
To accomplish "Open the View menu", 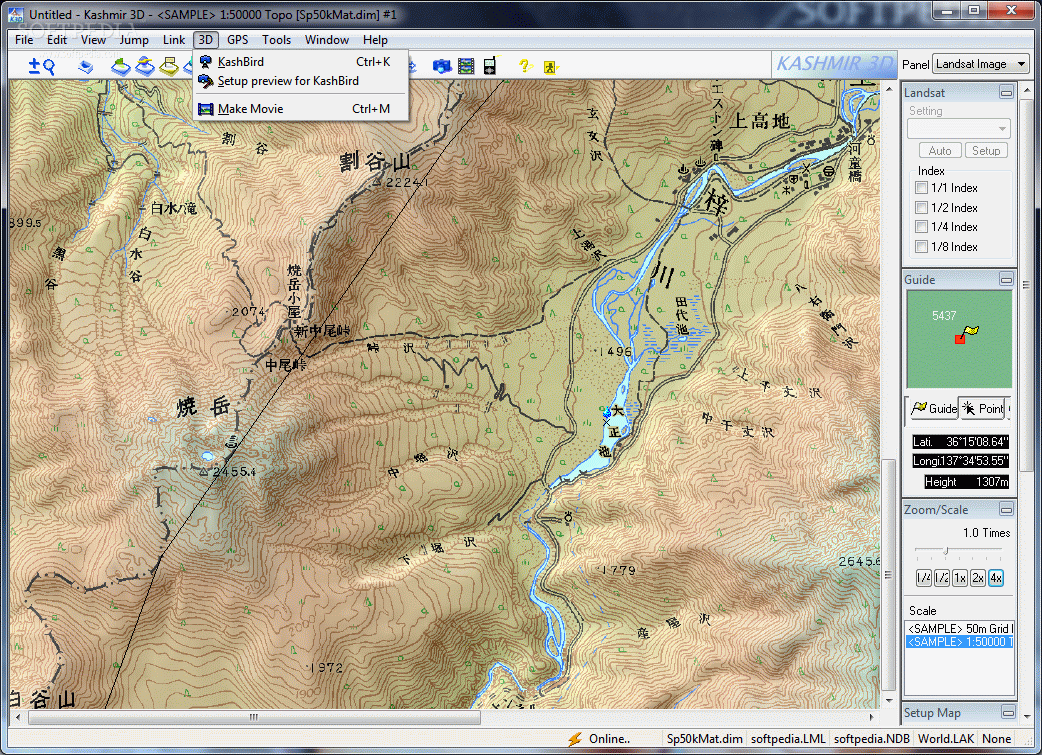I will (x=93, y=40).
